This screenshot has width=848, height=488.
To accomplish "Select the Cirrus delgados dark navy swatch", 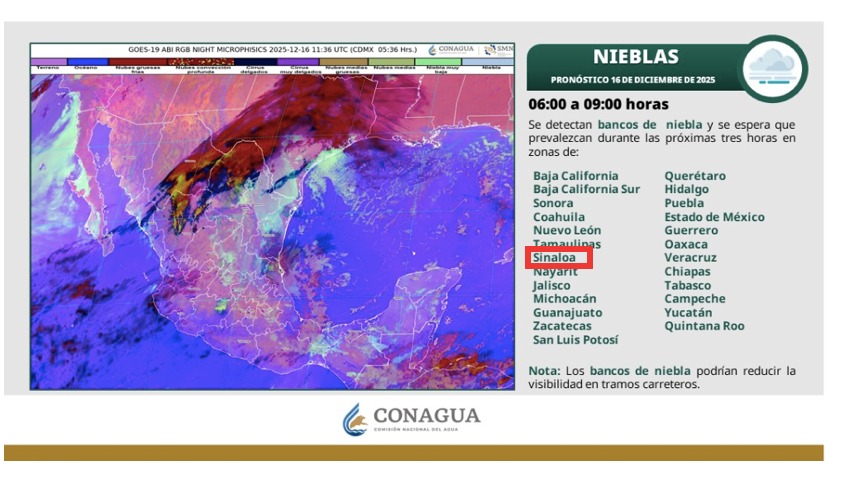I will coord(255,62).
